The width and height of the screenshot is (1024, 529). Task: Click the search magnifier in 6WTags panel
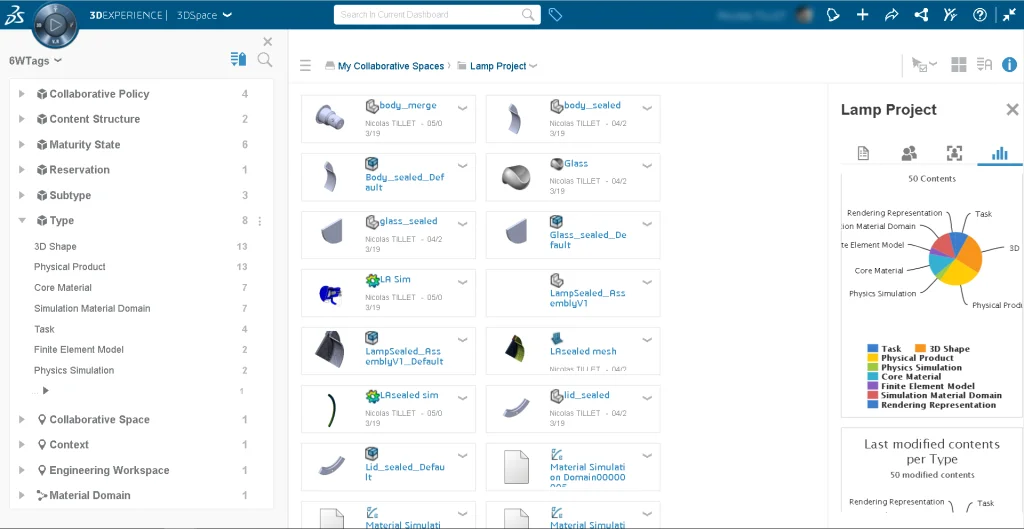pos(265,60)
